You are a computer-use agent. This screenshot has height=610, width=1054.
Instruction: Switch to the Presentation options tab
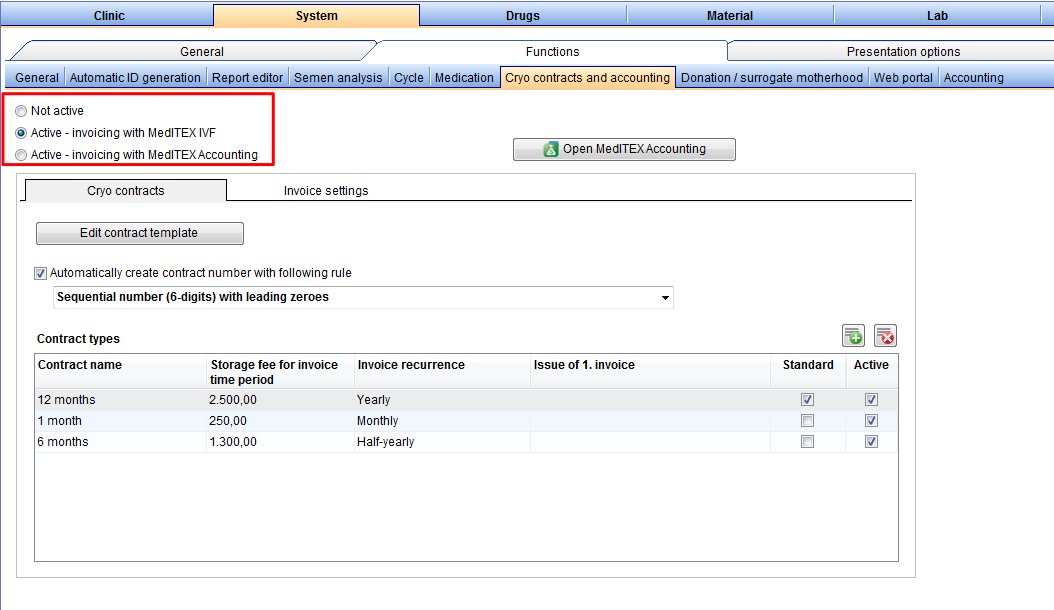[903, 52]
